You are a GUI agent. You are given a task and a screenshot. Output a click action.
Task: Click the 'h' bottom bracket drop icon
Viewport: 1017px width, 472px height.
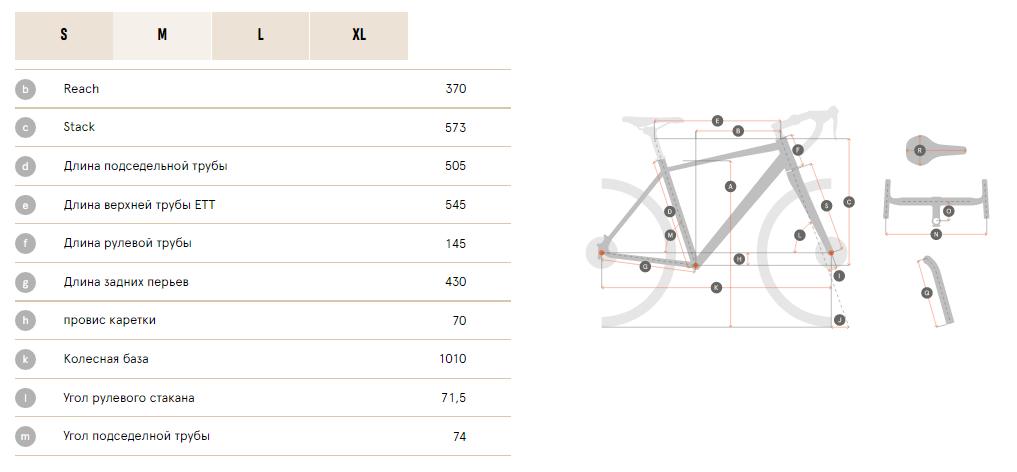click(25, 321)
